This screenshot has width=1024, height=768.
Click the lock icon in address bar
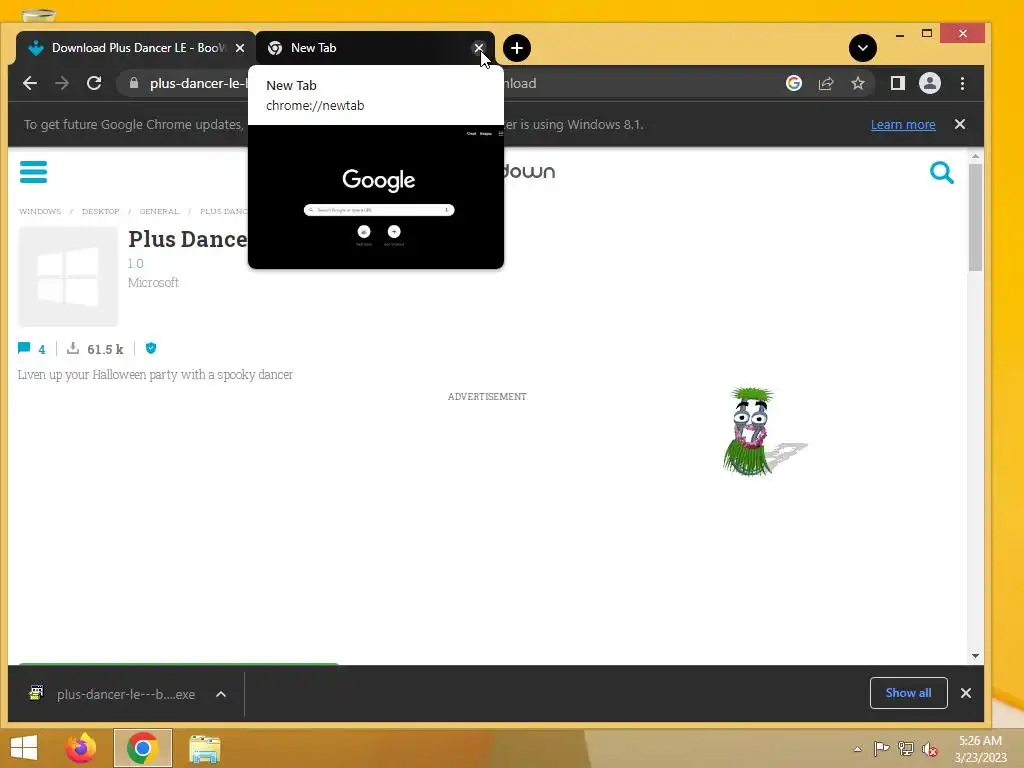point(134,83)
